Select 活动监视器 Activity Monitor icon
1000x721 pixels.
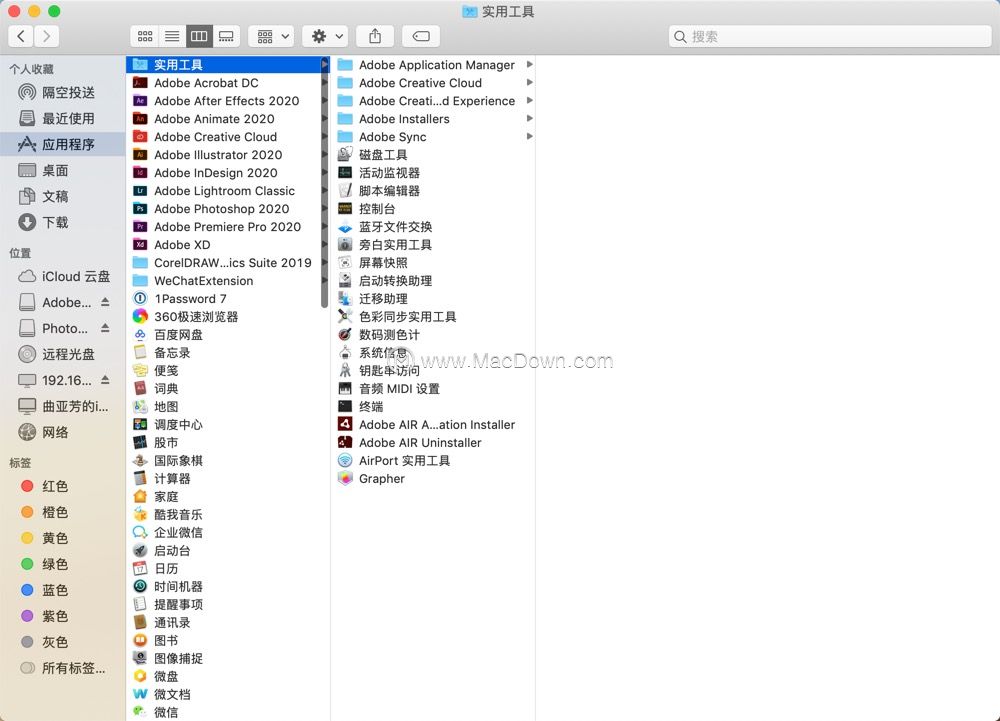coord(345,173)
